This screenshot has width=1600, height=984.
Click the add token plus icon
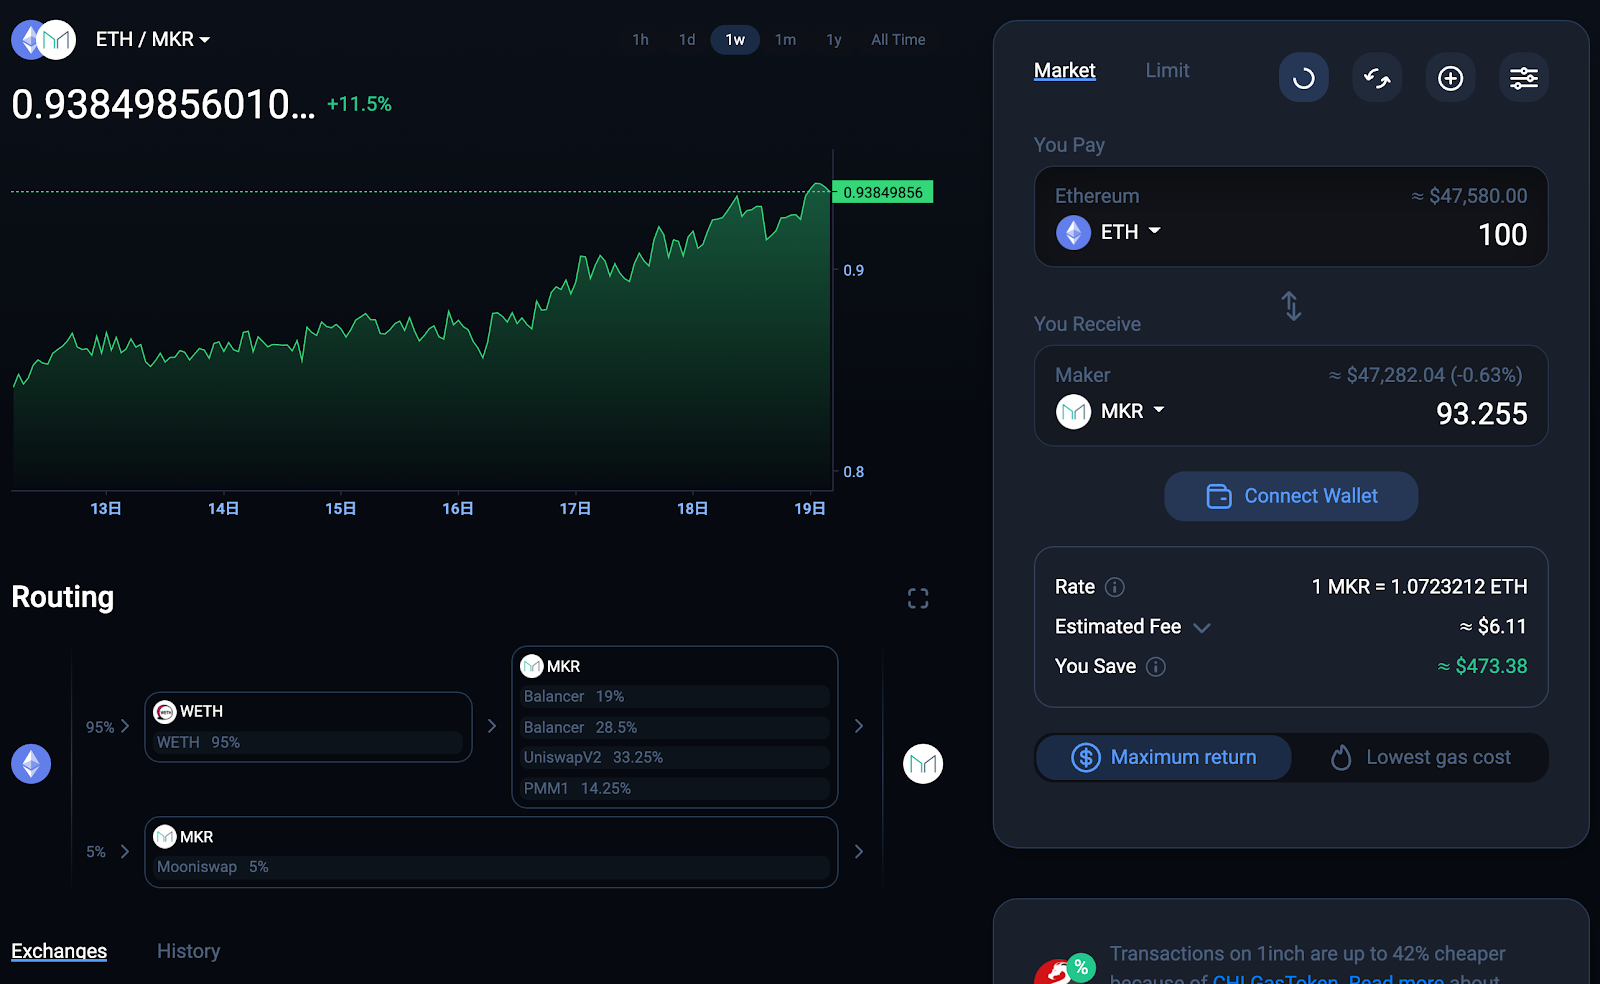pyautogui.click(x=1450, y=78)
